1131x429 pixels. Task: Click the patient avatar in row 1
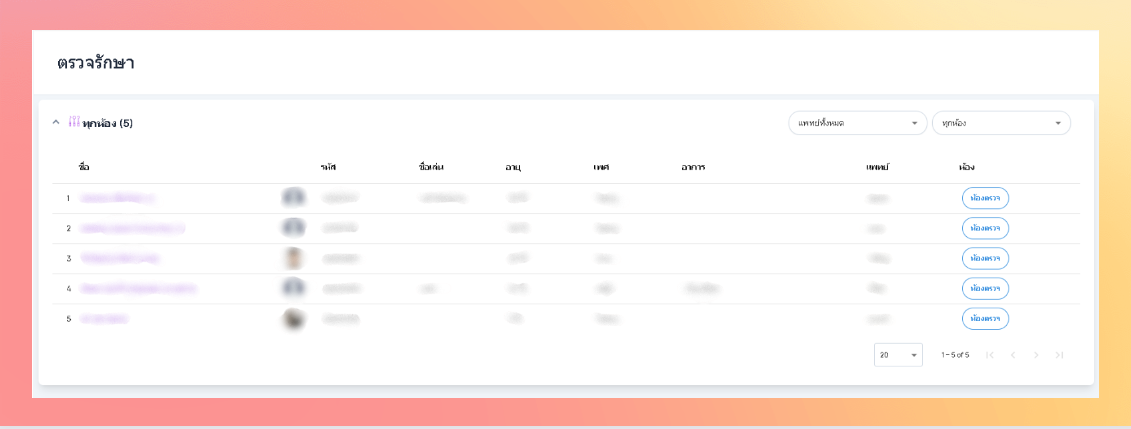coord(294,198)
